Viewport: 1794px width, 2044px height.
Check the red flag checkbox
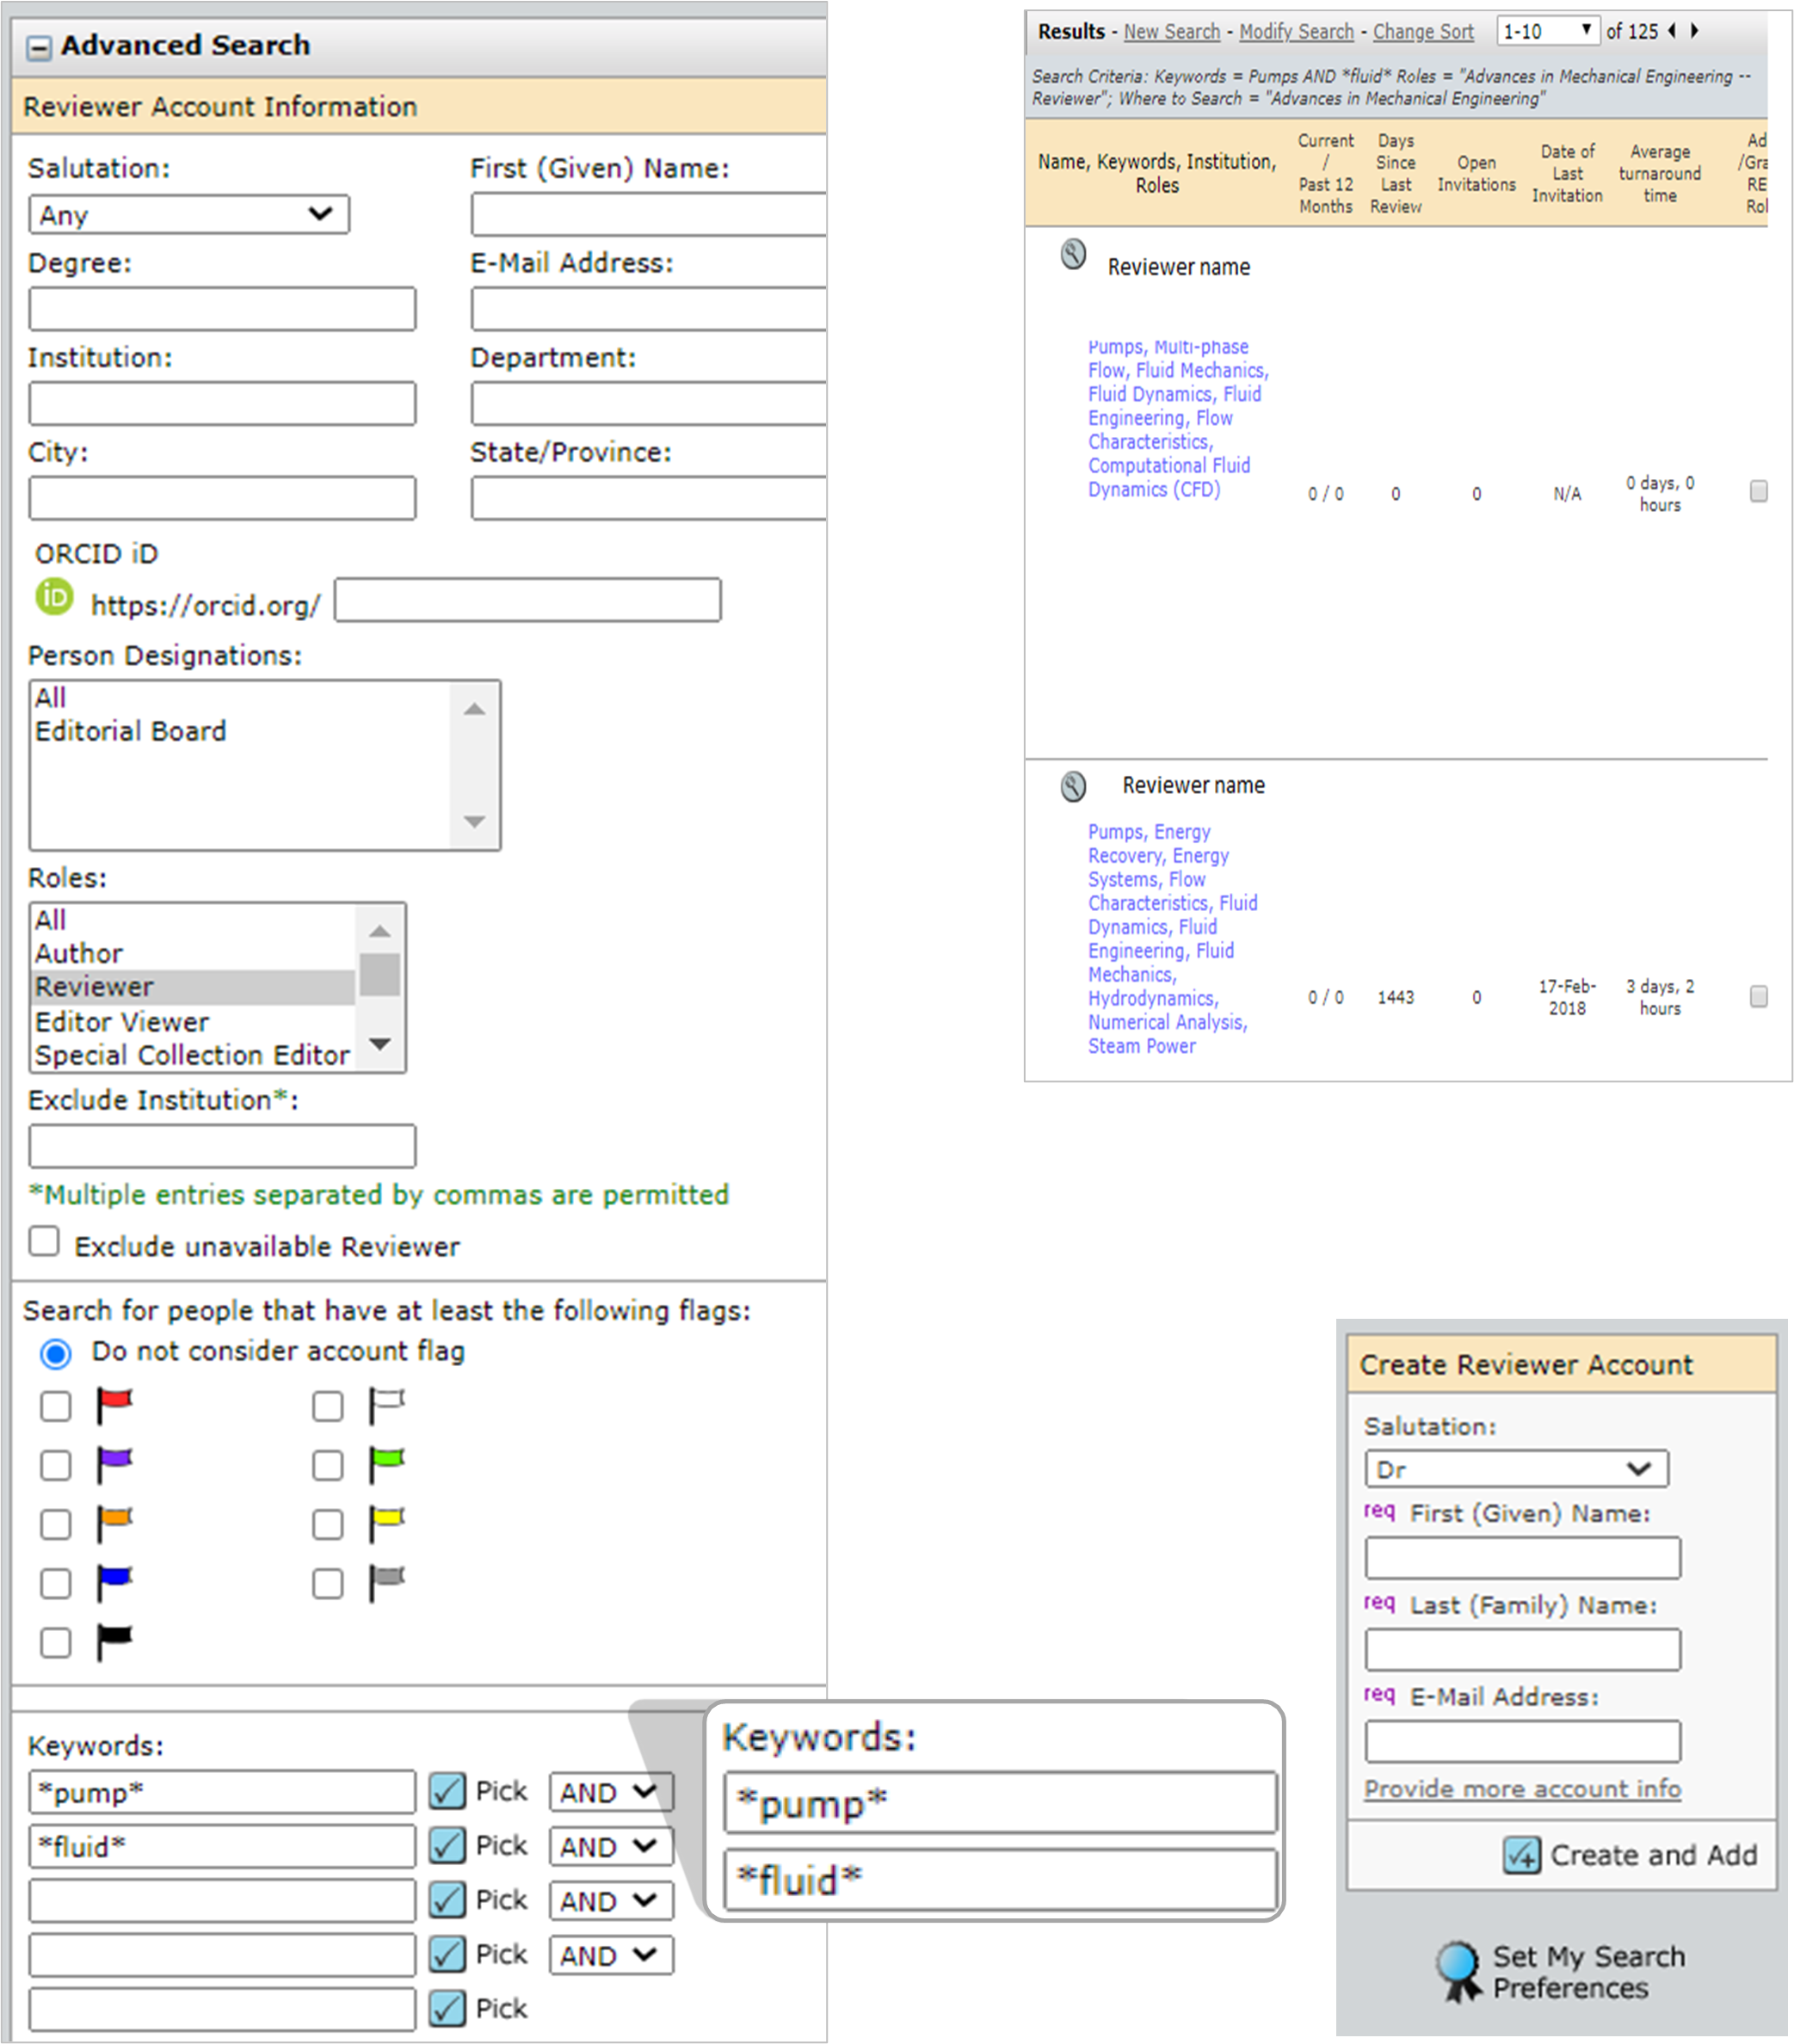click(x=56, y=1406)
